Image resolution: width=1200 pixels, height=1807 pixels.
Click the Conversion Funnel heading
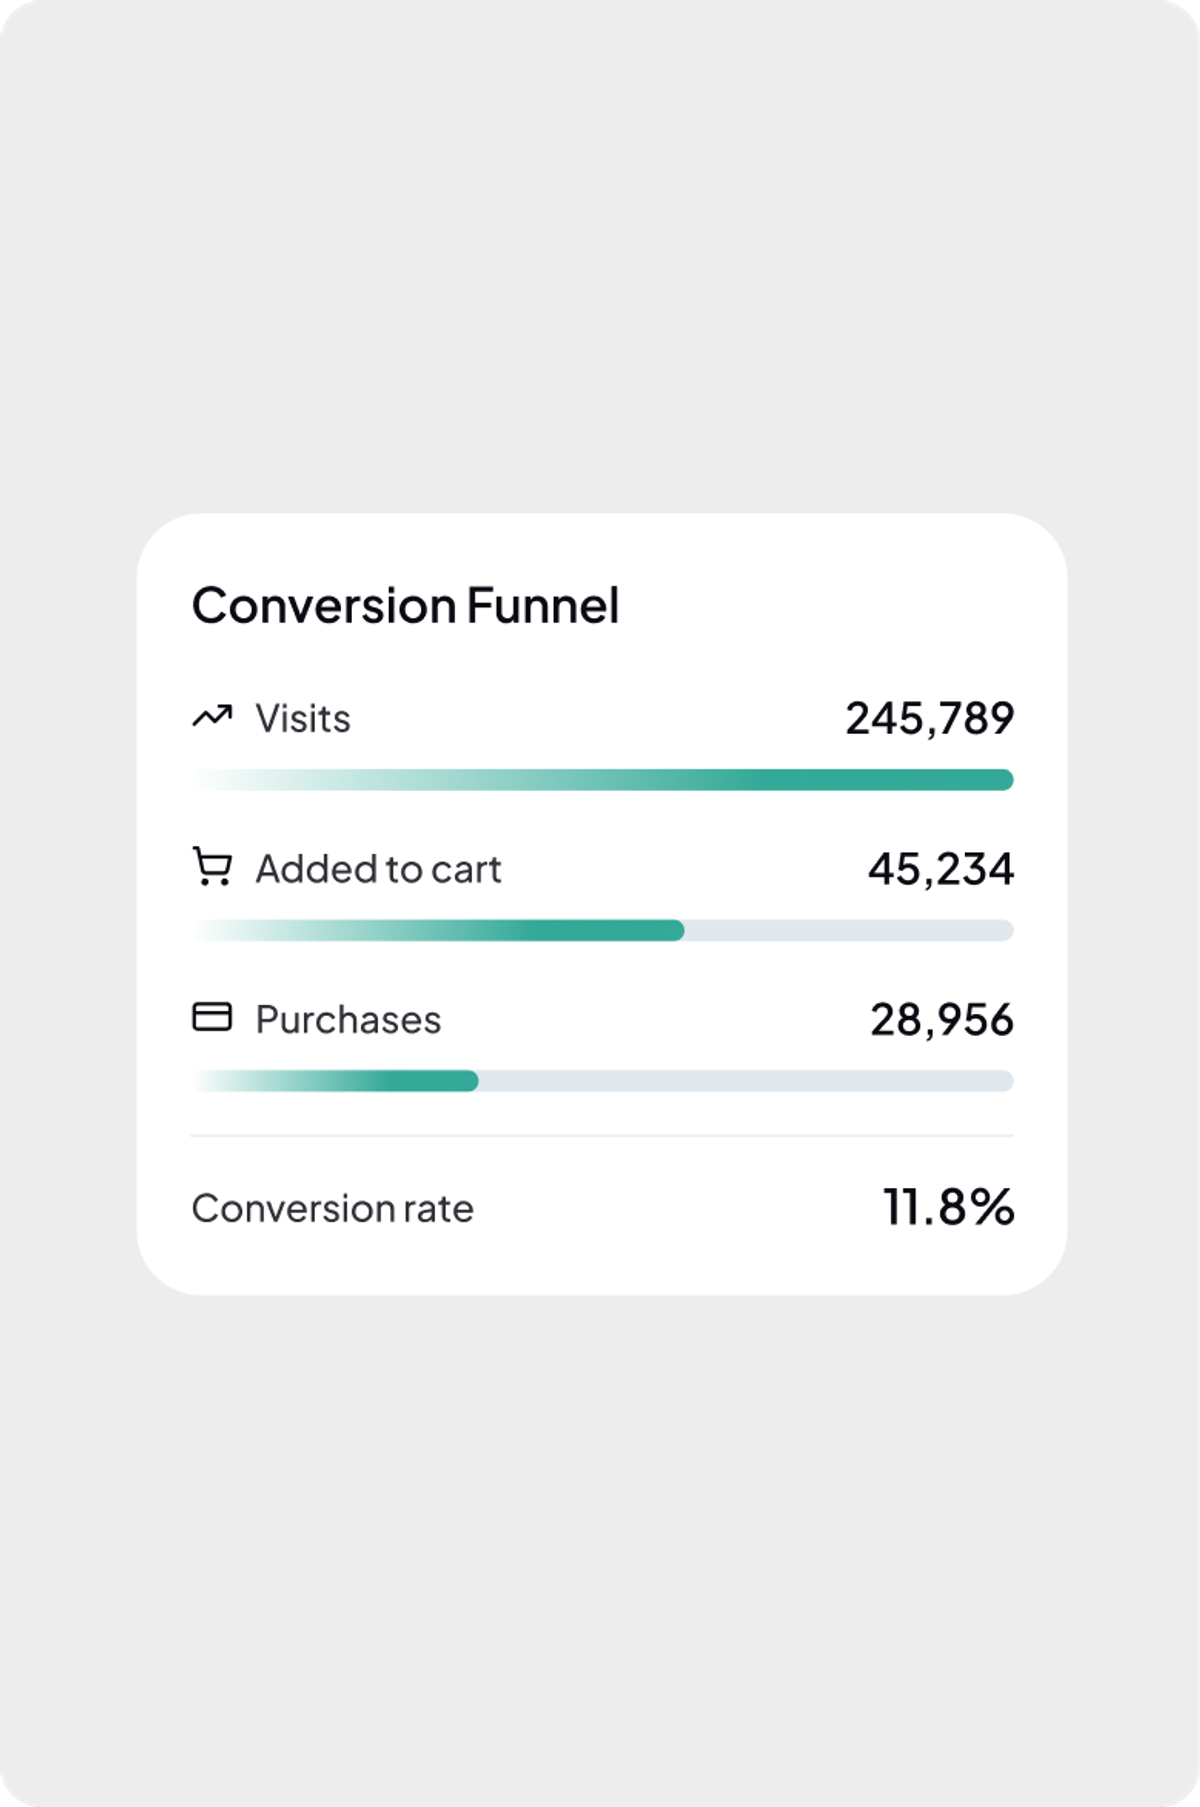pos(405,605)
